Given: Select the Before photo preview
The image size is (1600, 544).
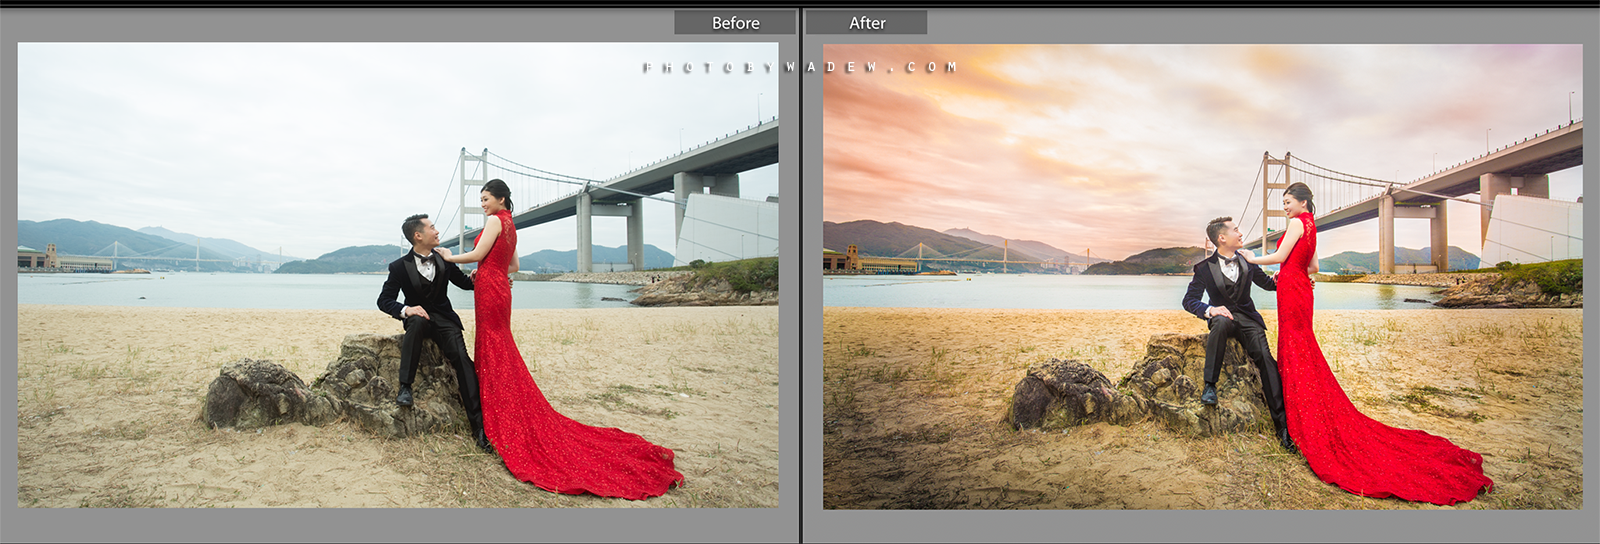Looking at the screenshot, I should pyautogui.click(x=398, y=275).
